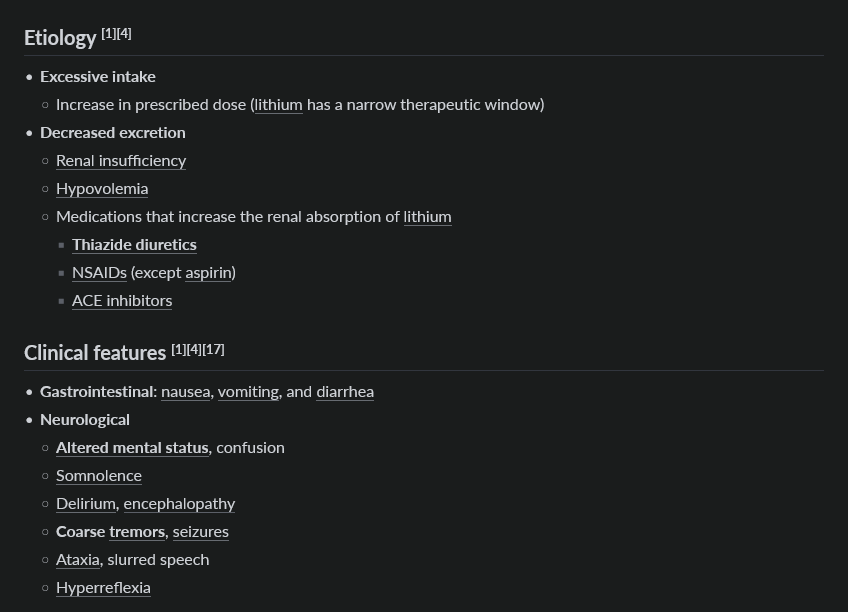Open the Somnolence link
Image resolution: width=848 pixels, height=612 pixels.
(99, 476)
